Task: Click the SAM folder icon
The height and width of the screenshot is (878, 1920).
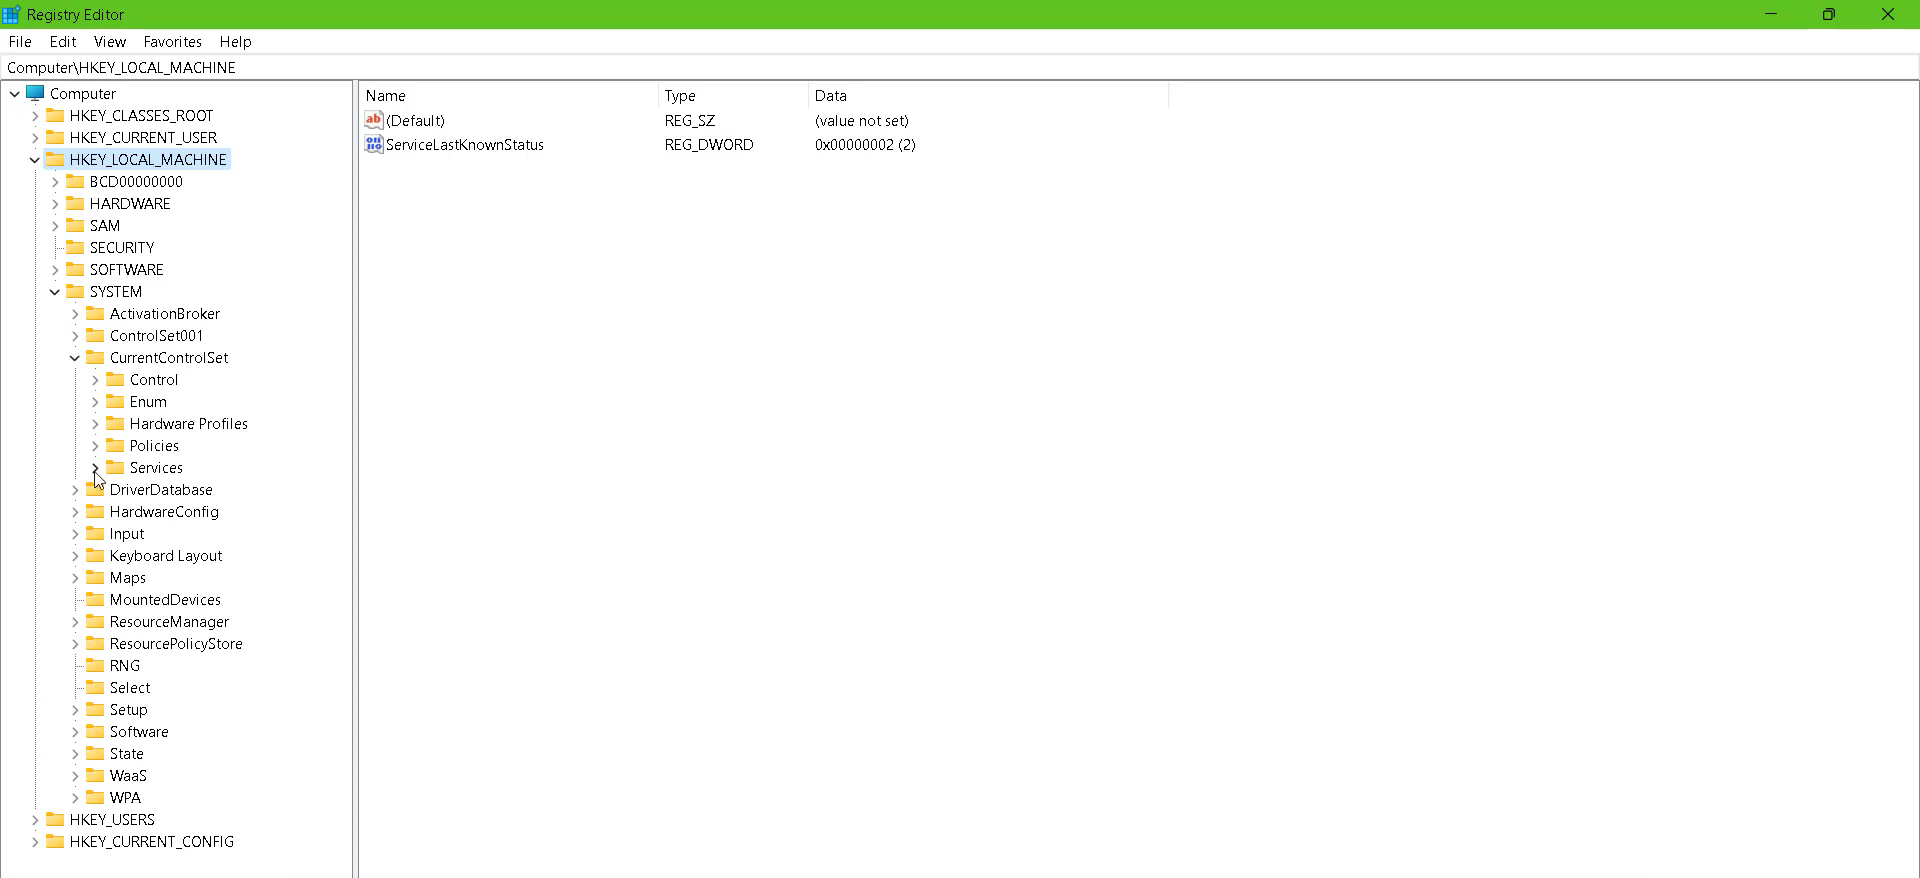Action: 75,225
